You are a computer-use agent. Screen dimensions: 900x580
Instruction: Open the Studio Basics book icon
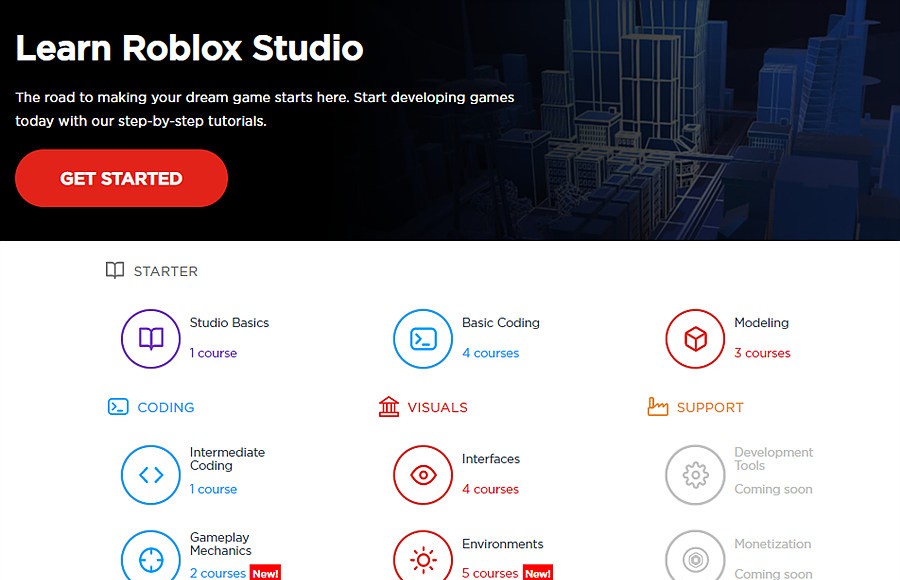pyautogui.click(x=151, y=339)
